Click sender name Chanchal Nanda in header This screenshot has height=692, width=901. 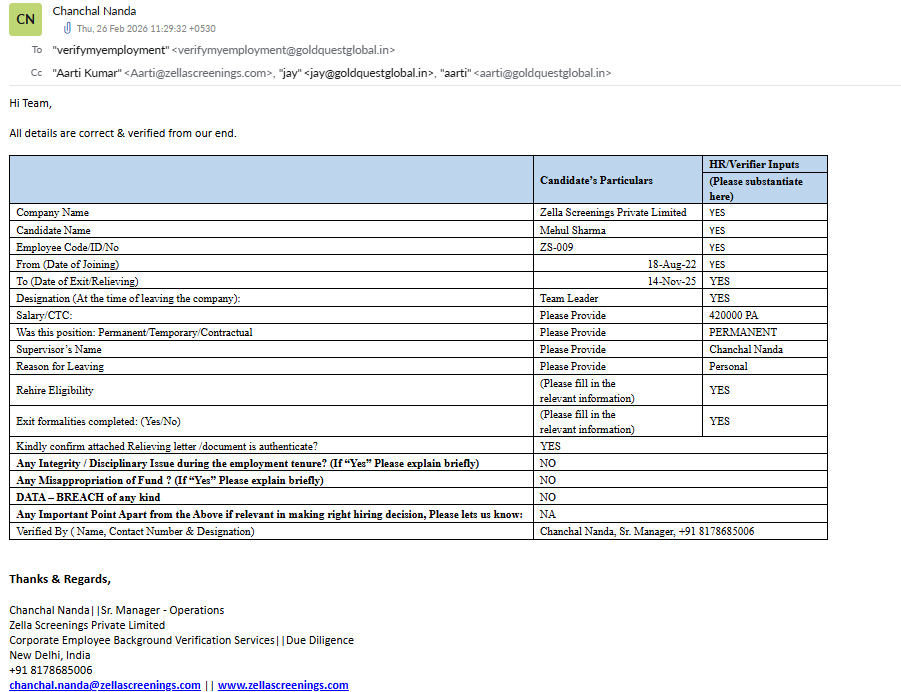pyautogui.click(x=94, y=11)
